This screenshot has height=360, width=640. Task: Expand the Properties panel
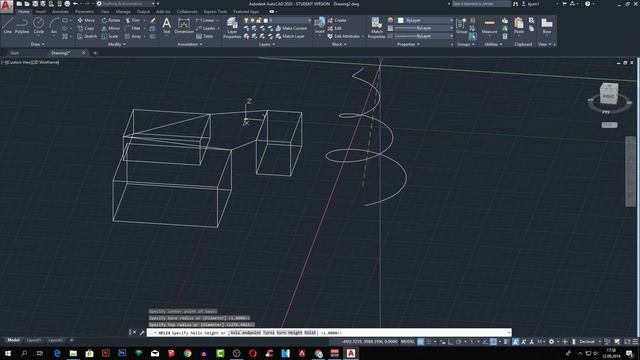coord(408,44)
